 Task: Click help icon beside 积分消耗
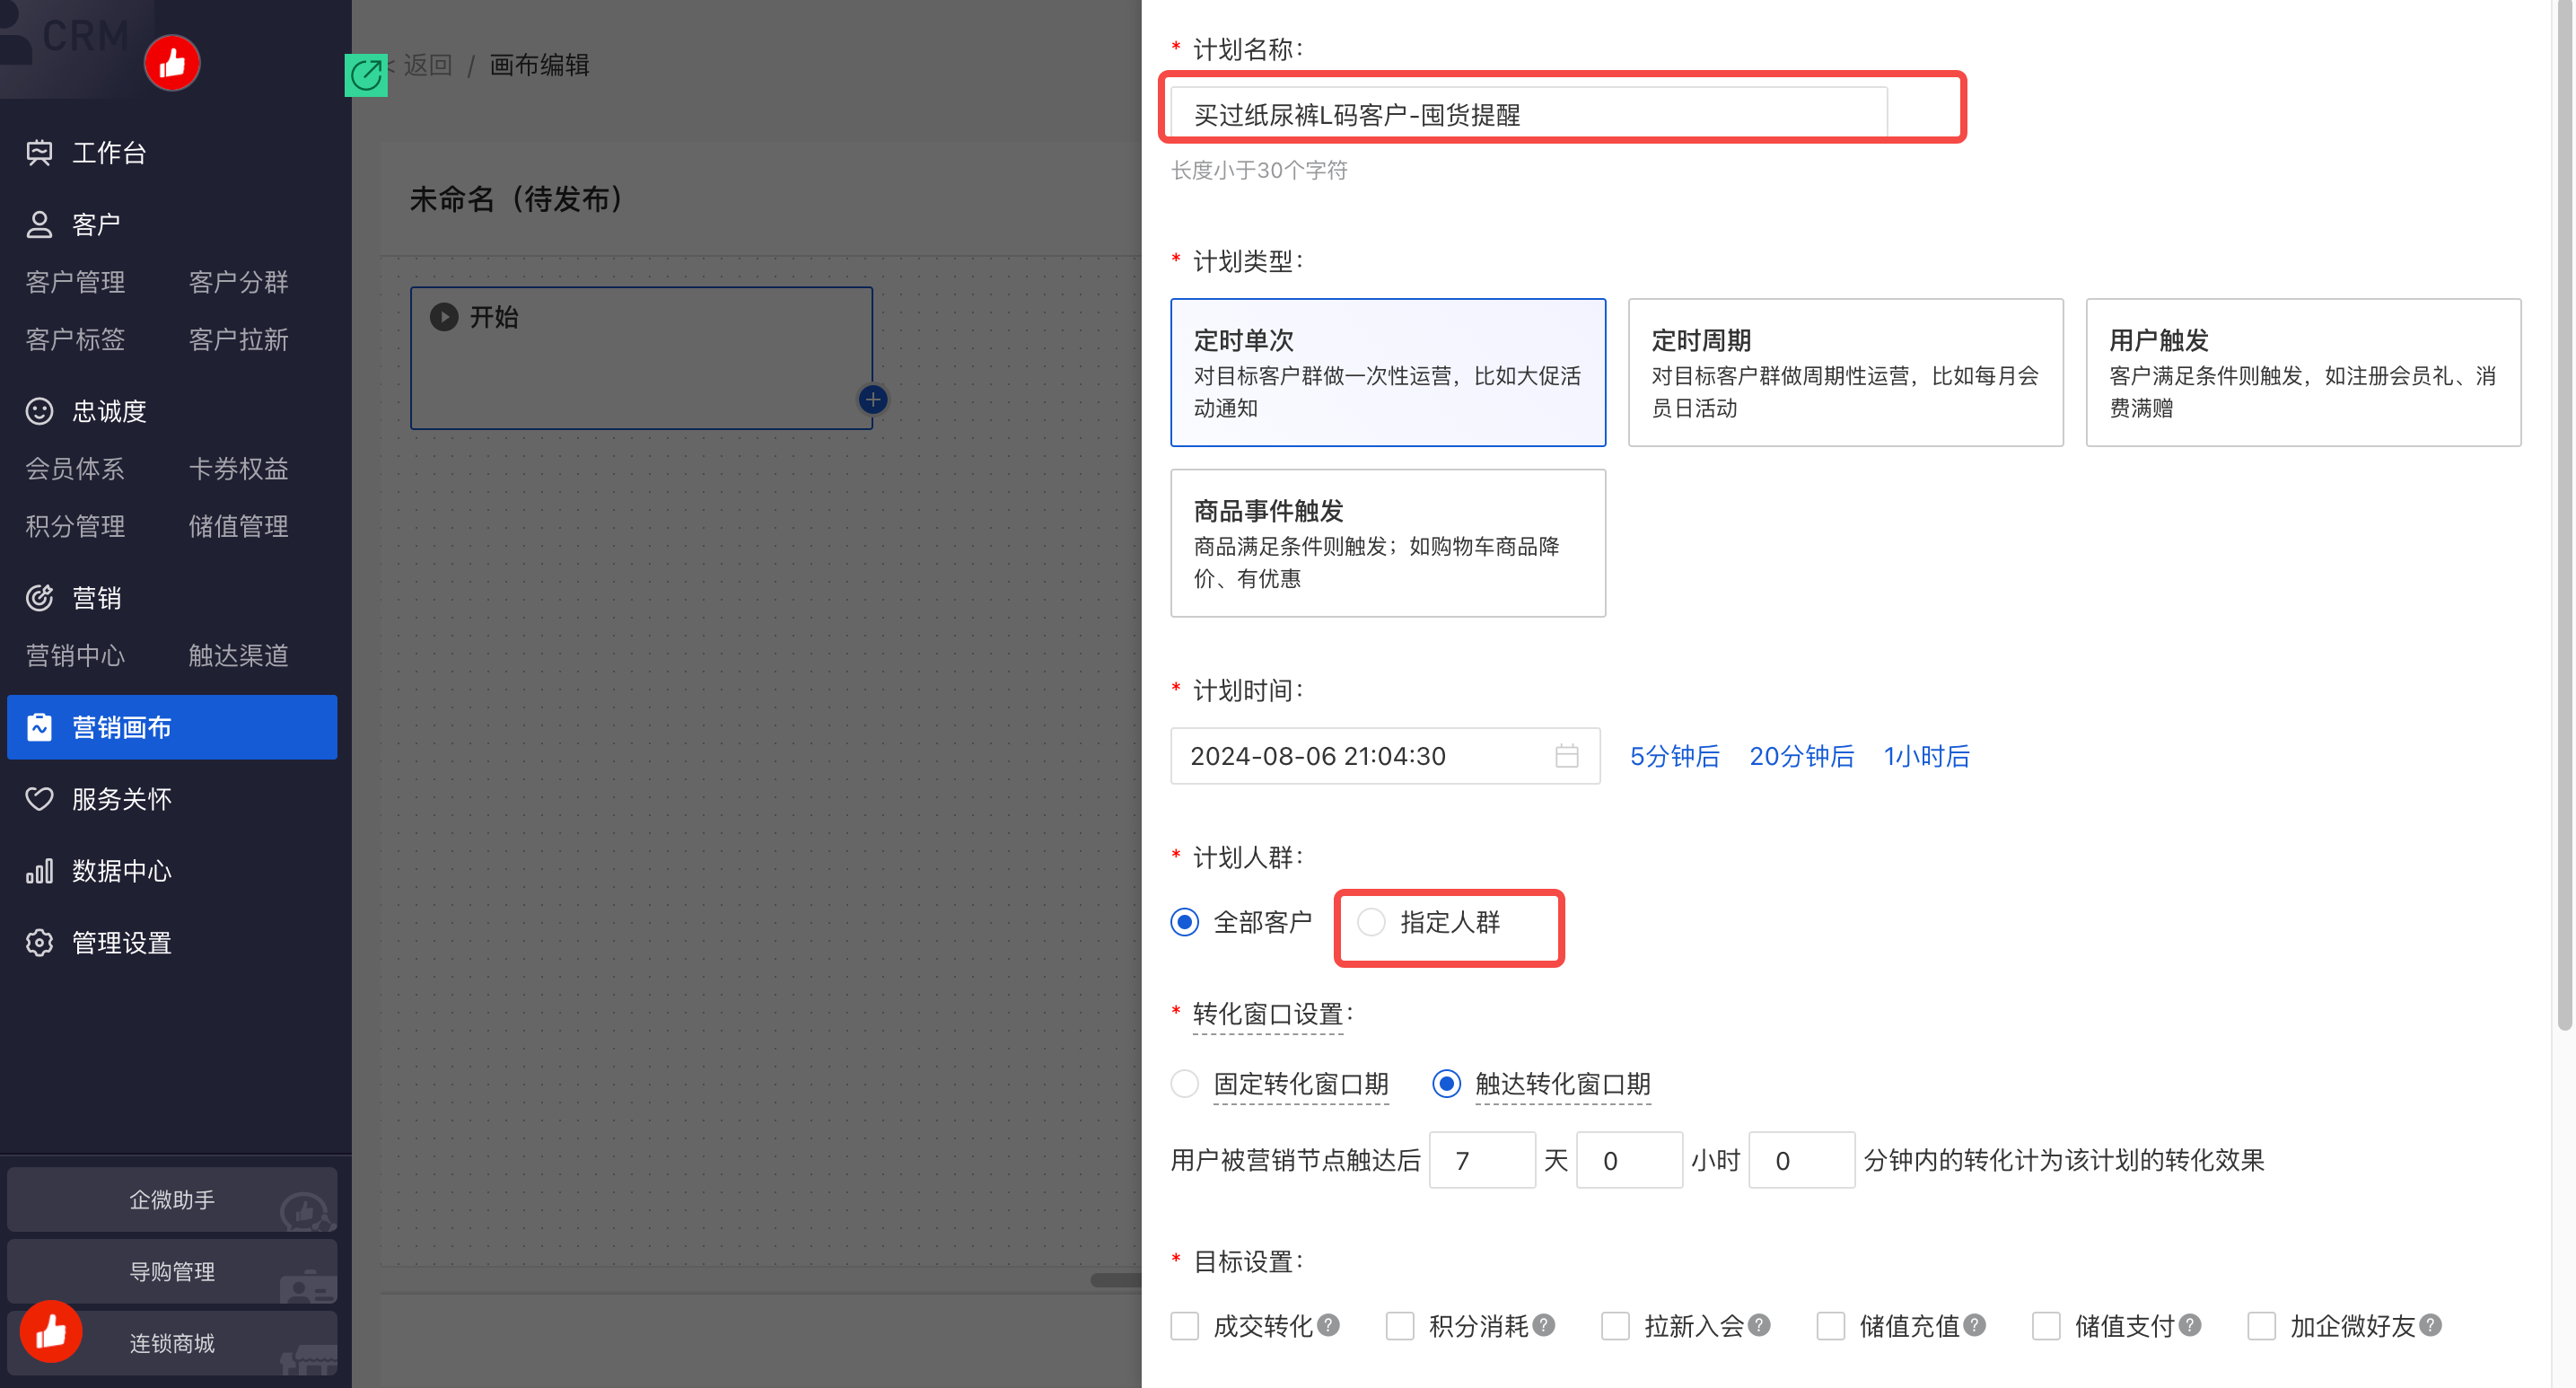[1544, 1325]
